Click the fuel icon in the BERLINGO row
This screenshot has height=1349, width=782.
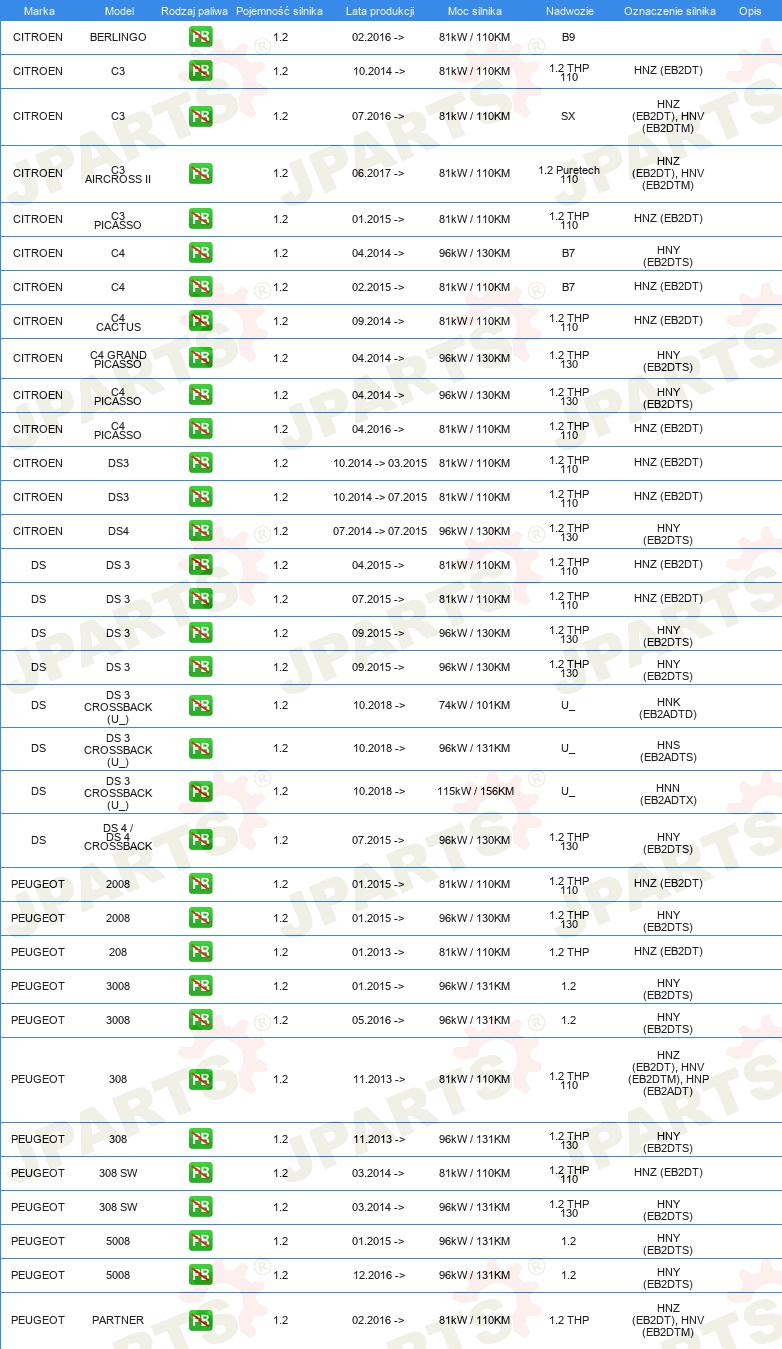[200, 38]
